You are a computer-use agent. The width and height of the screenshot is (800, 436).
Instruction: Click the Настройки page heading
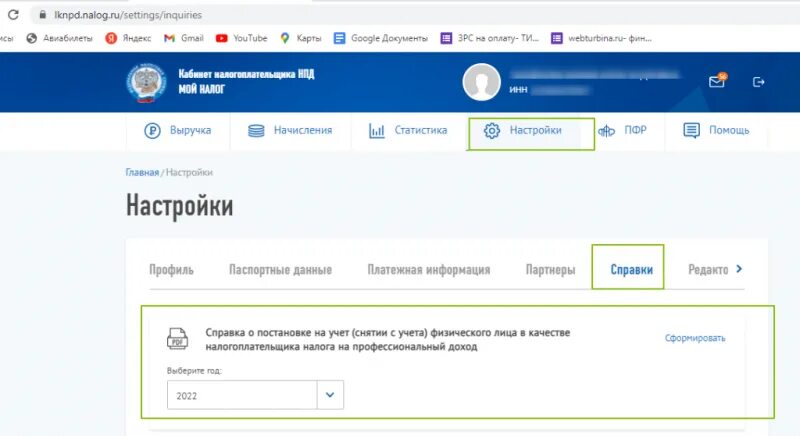[180, 206]
